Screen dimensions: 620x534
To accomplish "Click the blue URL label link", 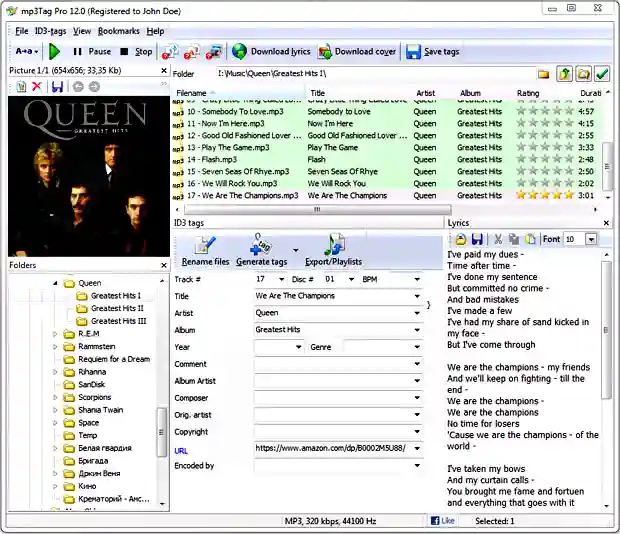I will pos(181,451).
